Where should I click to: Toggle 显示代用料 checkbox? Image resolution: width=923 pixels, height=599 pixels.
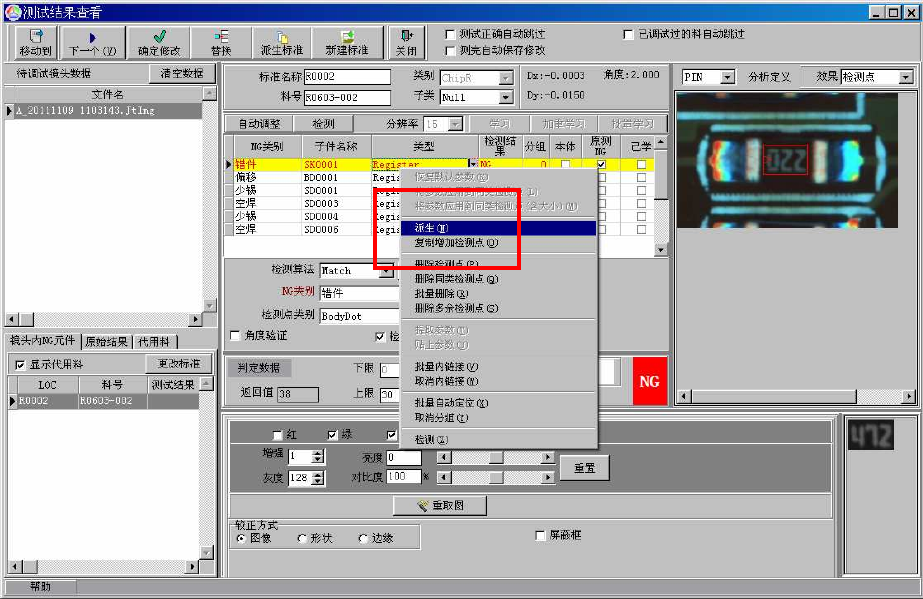19,365
